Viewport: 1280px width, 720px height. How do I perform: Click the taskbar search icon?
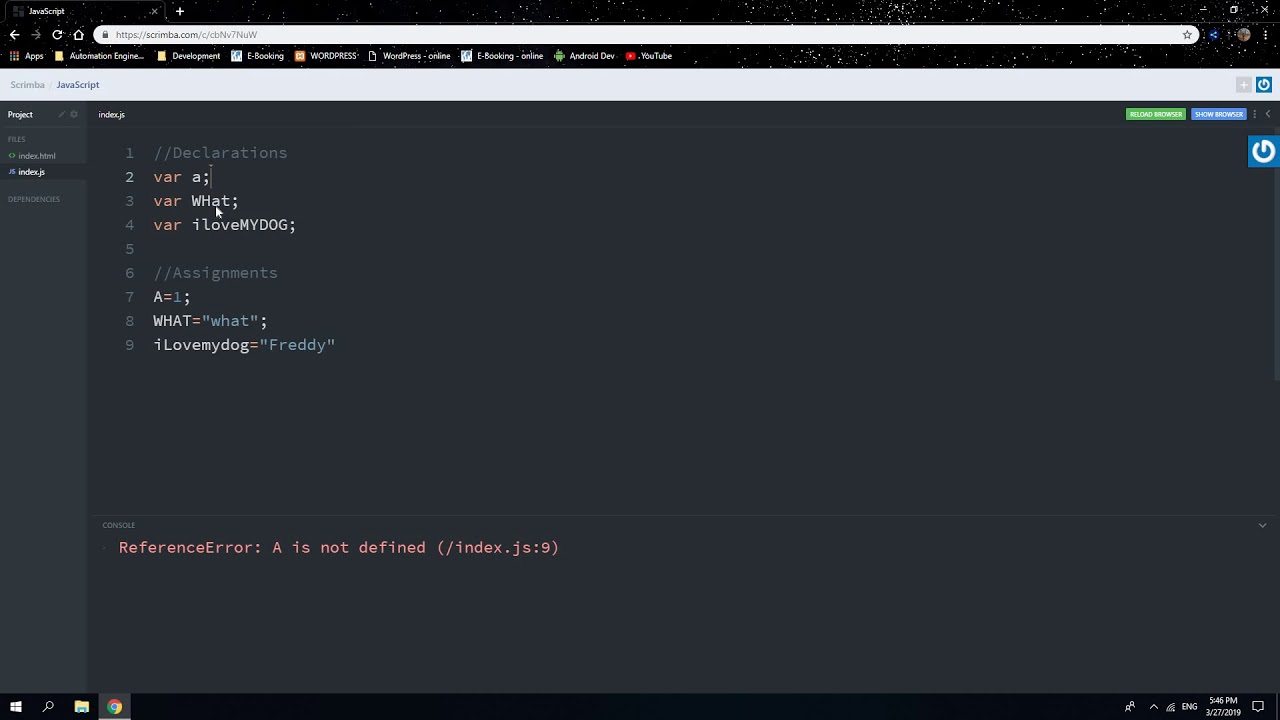click(48, 707)
